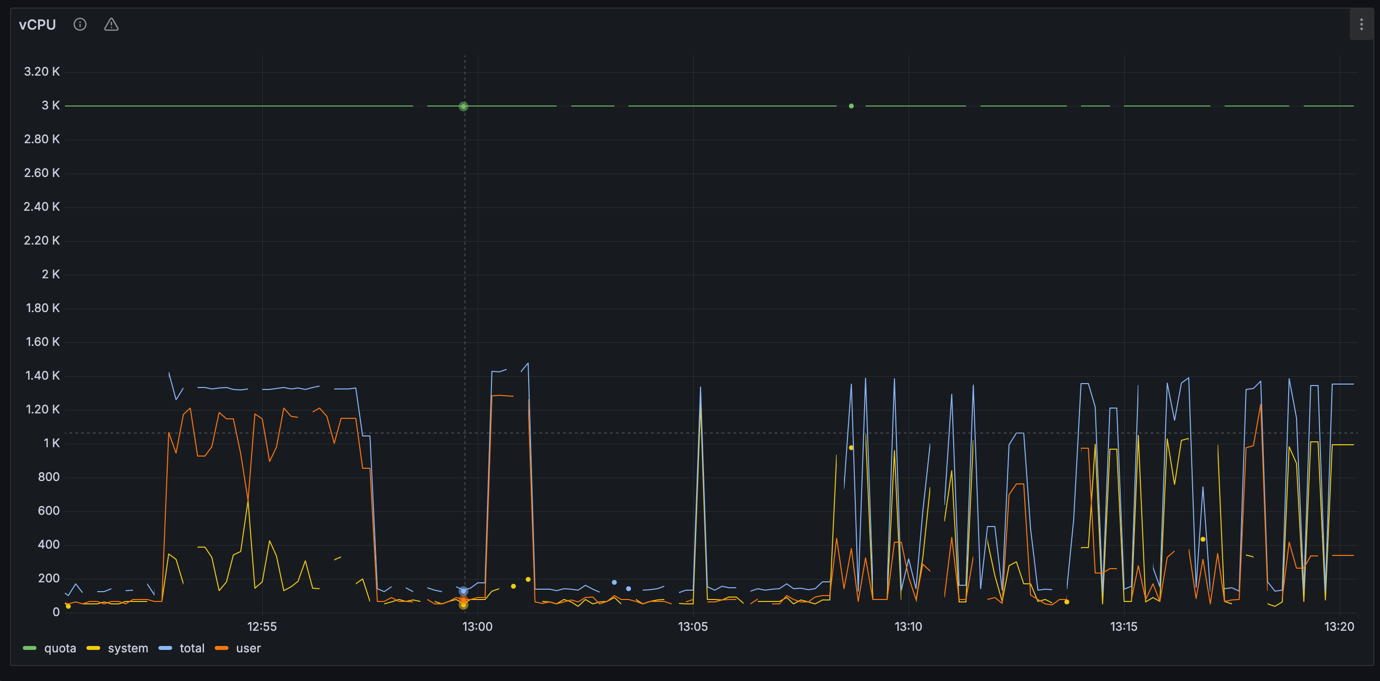Click the isolated green quota dot near 13:09
This screenshot has width=1380, height=681.
coord(851,106)
